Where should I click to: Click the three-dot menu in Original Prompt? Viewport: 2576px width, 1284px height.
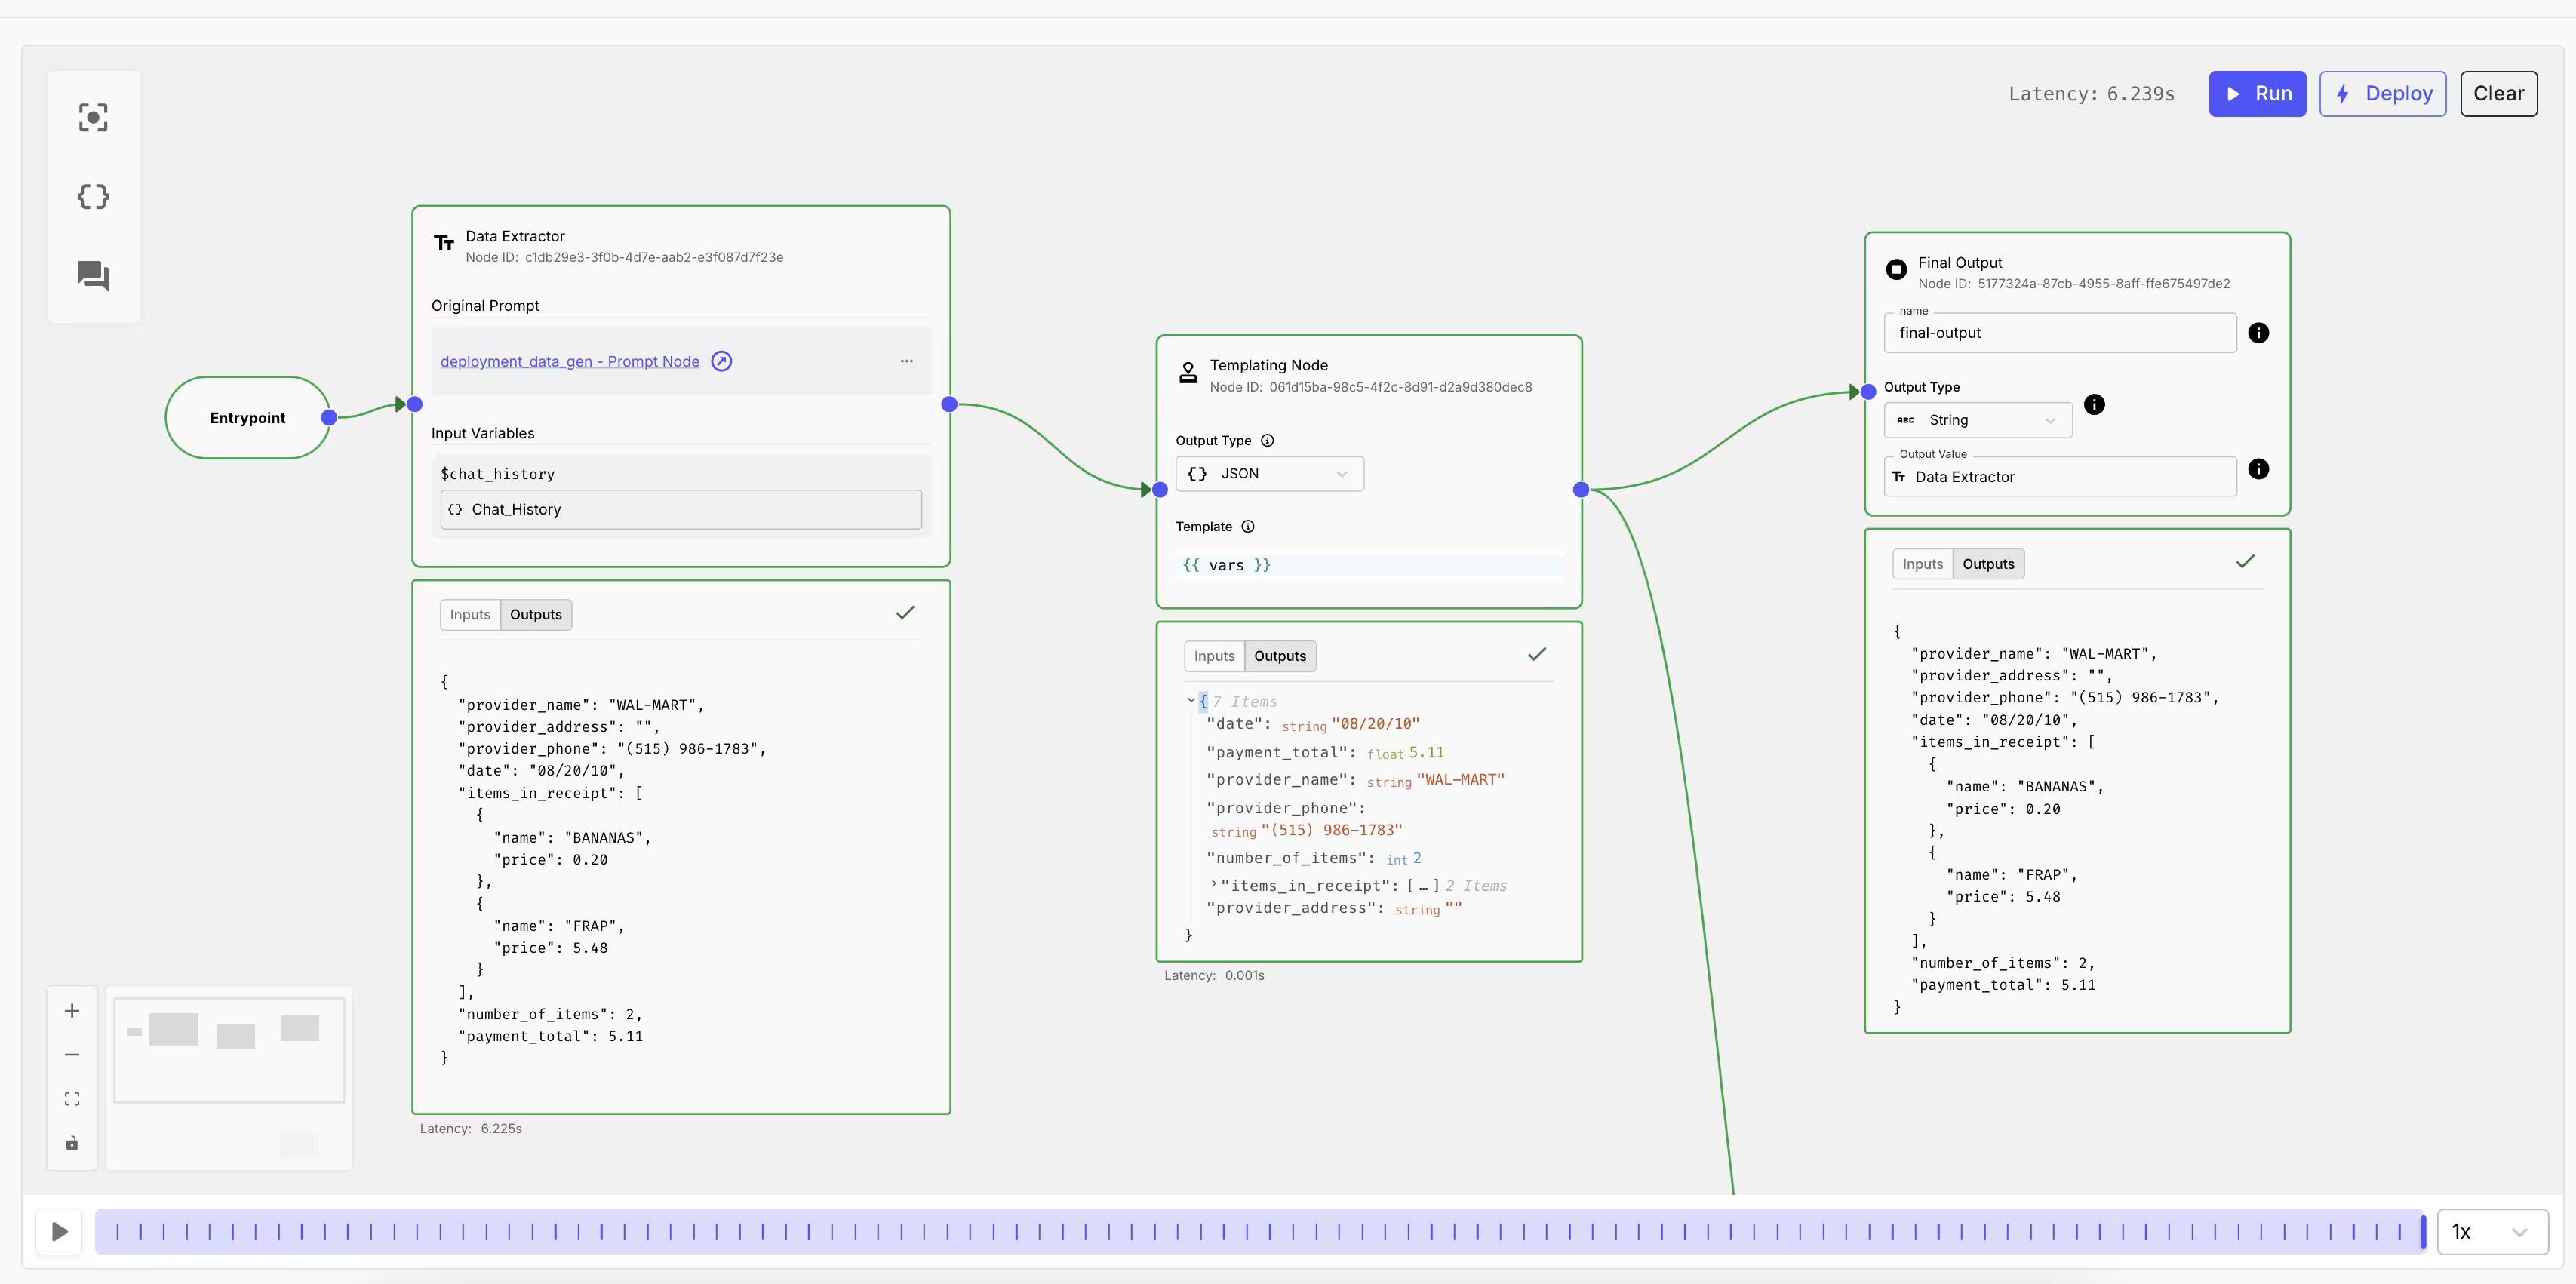coord(906,361)
